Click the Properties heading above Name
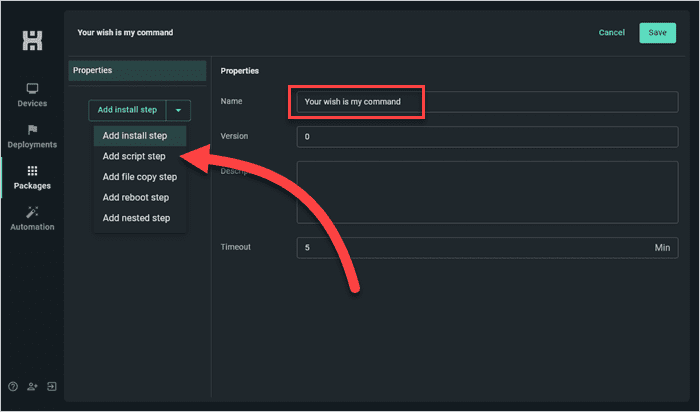Screen dimensions: 700x412 tap(240, 71)
